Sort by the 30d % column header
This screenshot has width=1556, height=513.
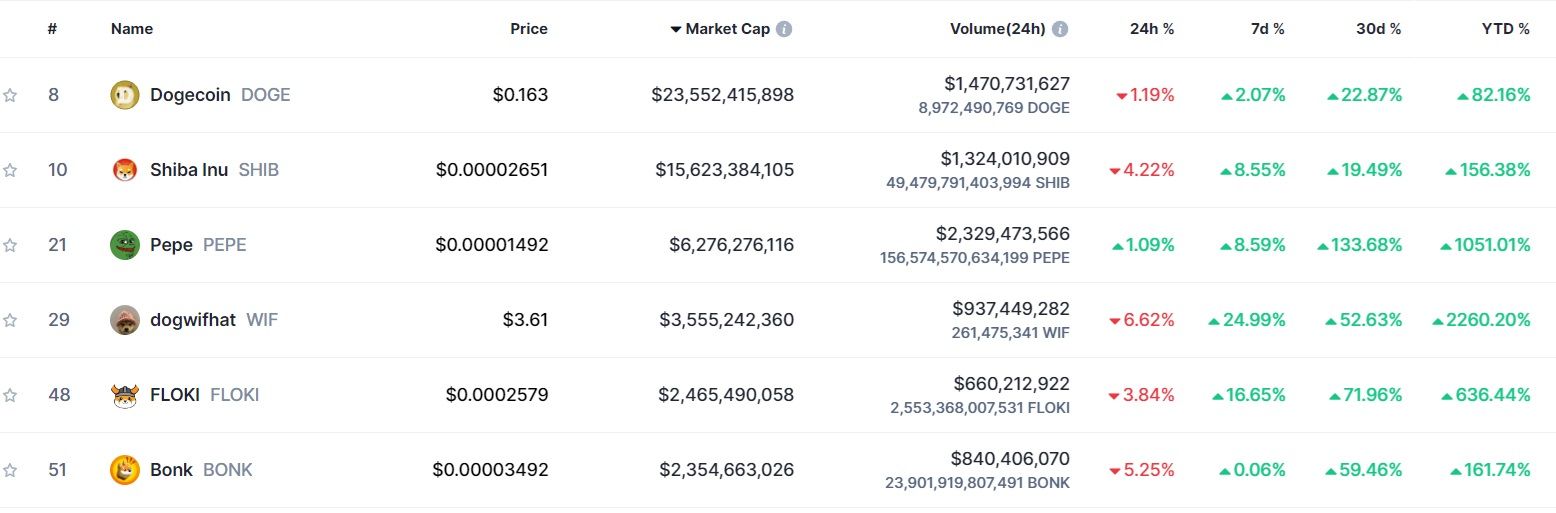coord(1378,29)
